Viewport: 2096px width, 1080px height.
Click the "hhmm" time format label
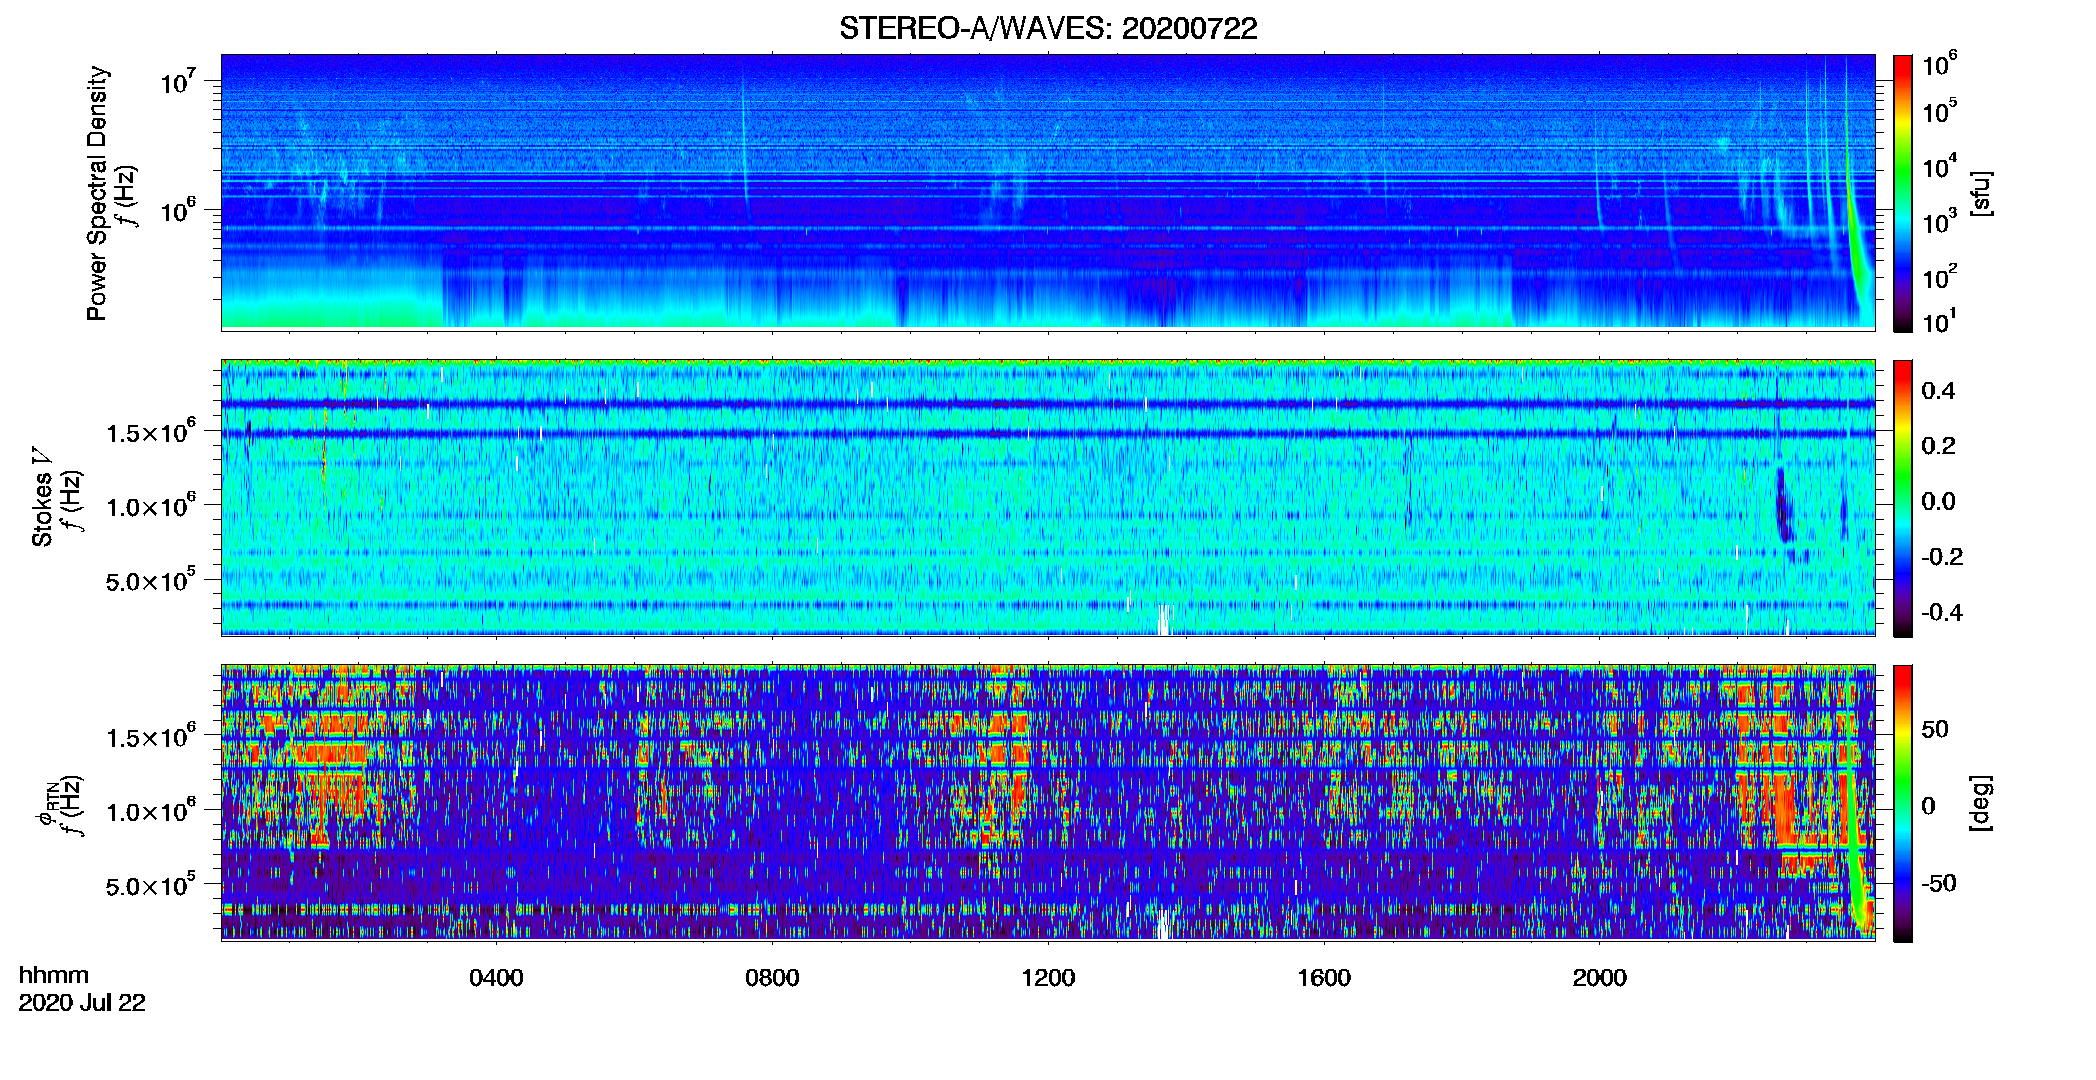click(54, 975)
